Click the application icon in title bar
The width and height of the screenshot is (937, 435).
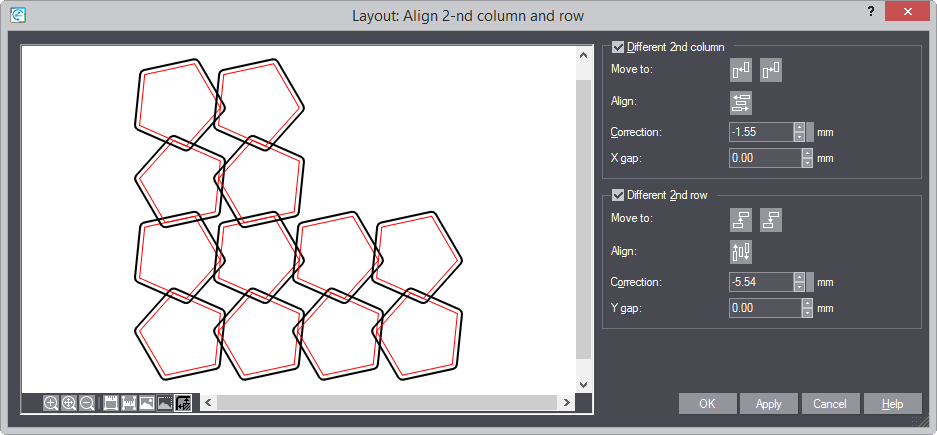point(19,16)
